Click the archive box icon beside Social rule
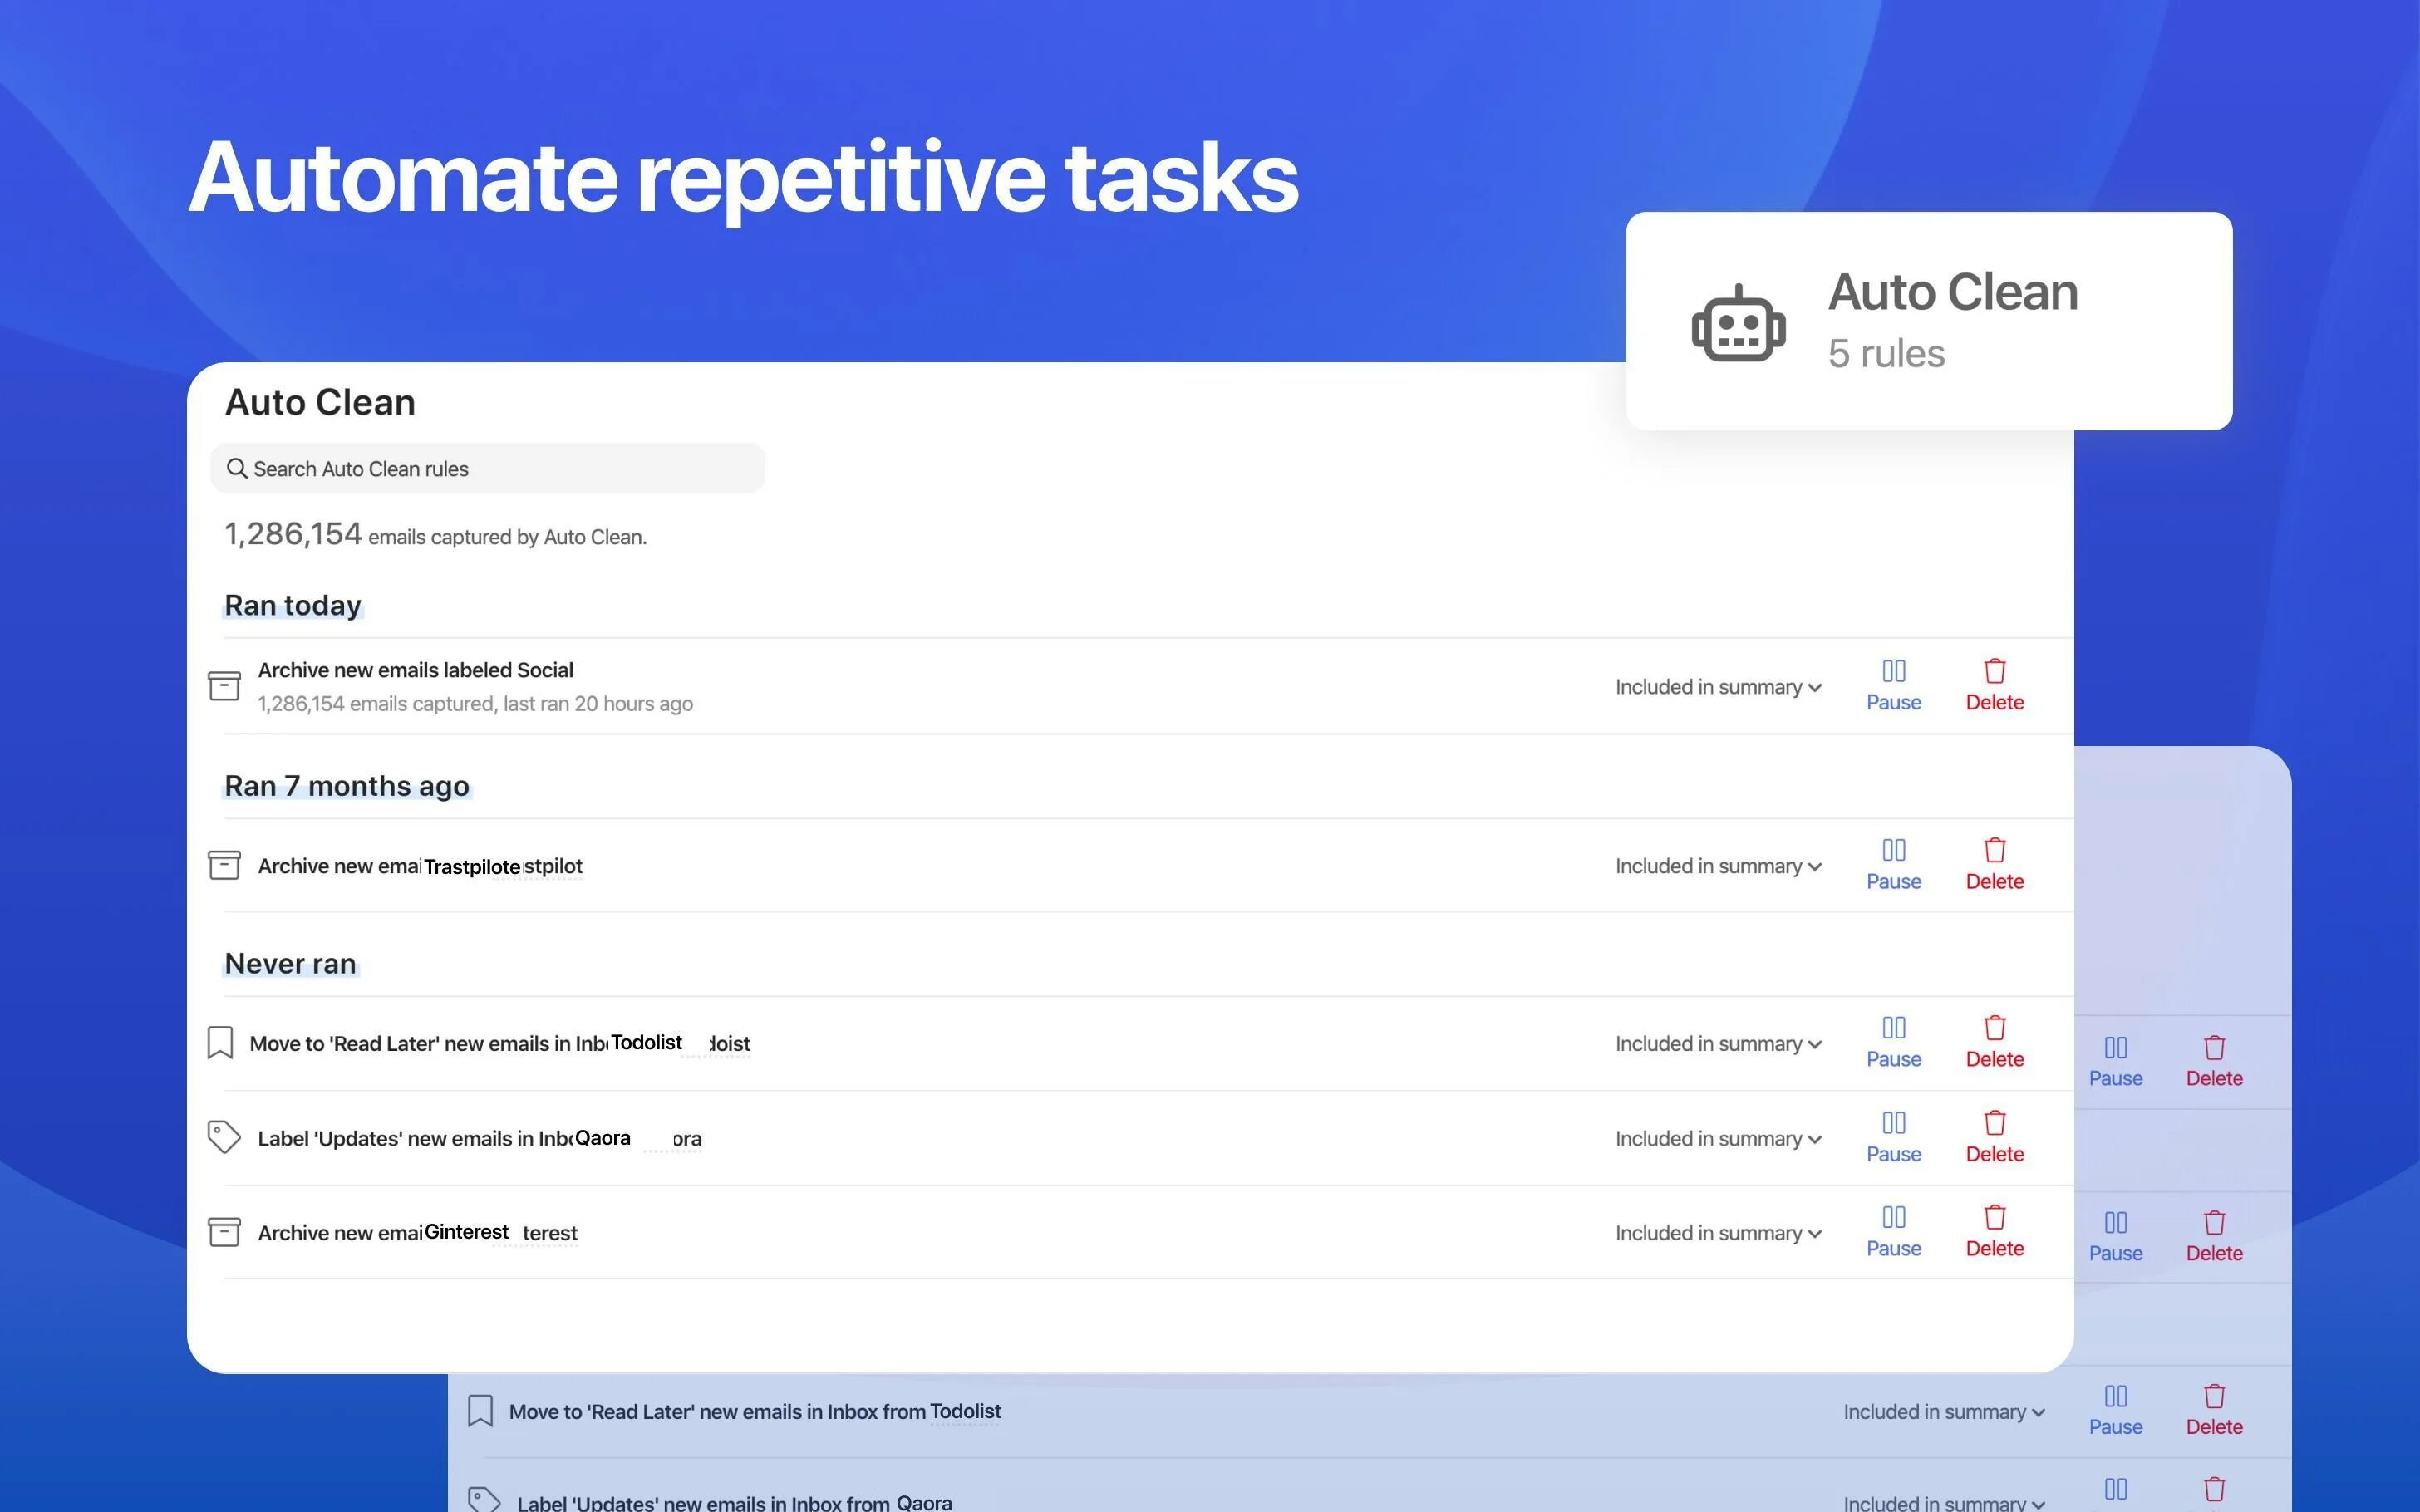 [x=224, y=686]
